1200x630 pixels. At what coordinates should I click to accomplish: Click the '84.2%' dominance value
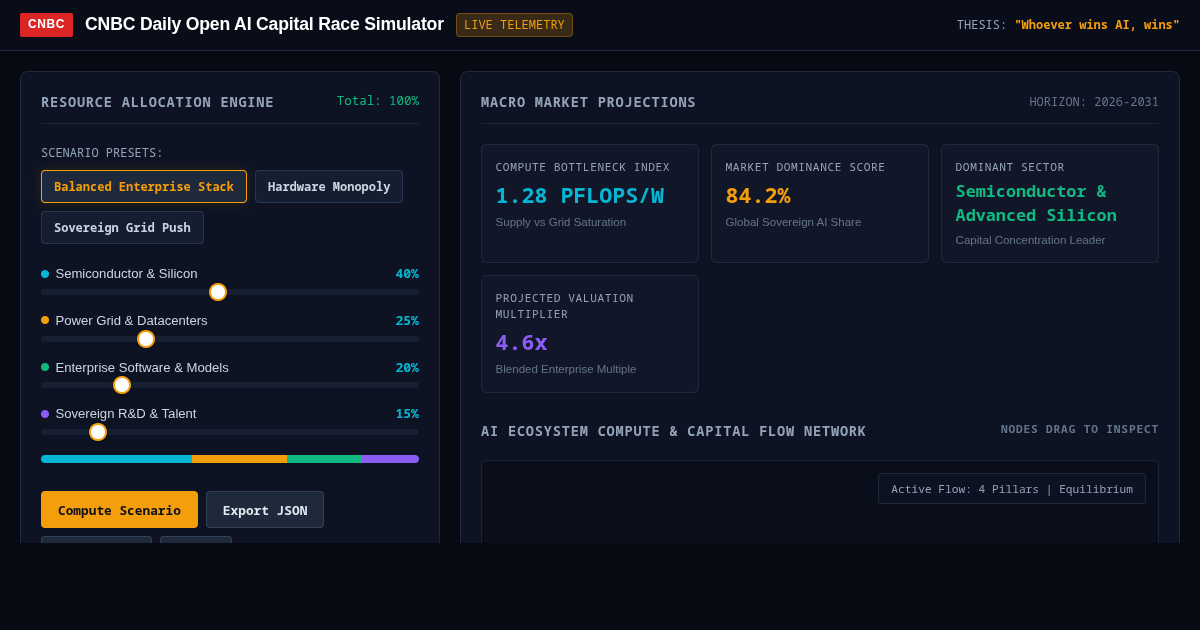click(758, 196)
